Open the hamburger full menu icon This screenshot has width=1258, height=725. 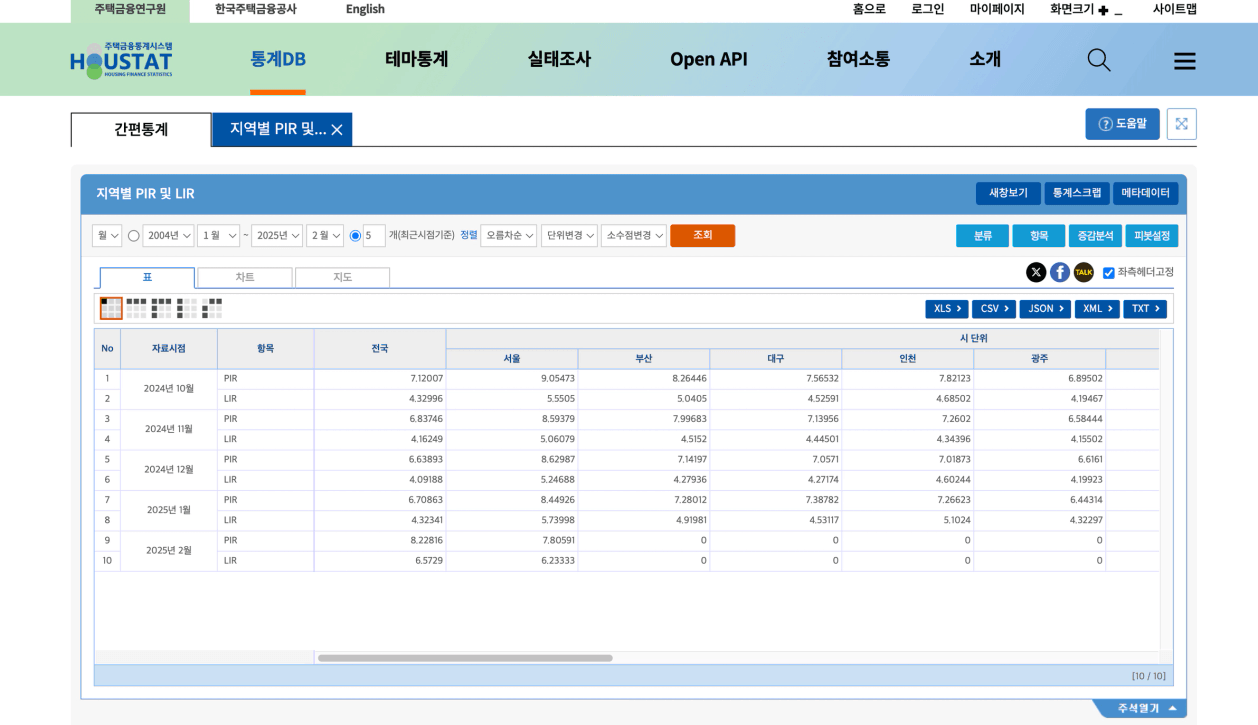tap(1185, 61)
